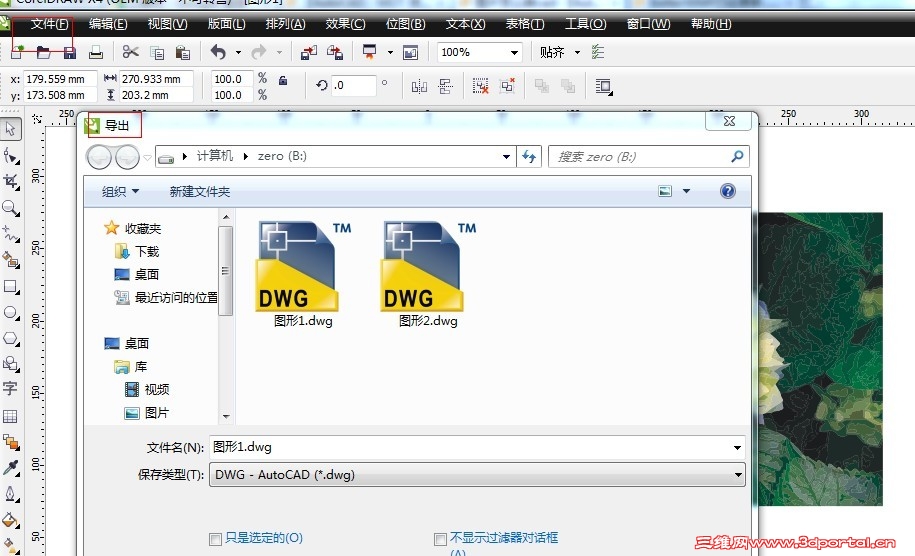The image size is (915, 556).
Task: Open the 效果(C) menu
Action: click(x=345, y=24)
